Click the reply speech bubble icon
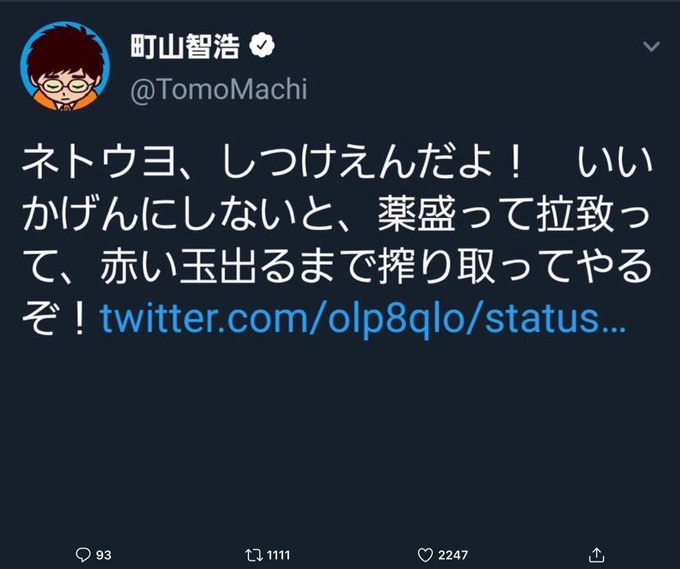 coord(83,554)
